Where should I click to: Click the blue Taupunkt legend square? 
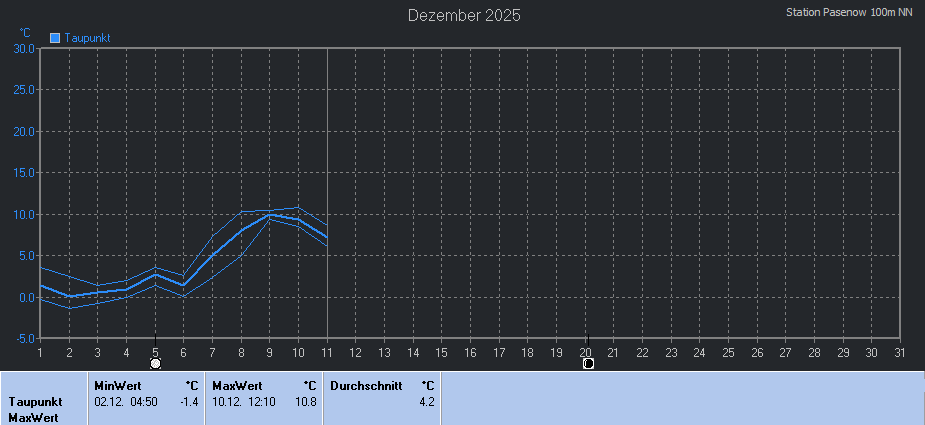click(55, 38)
